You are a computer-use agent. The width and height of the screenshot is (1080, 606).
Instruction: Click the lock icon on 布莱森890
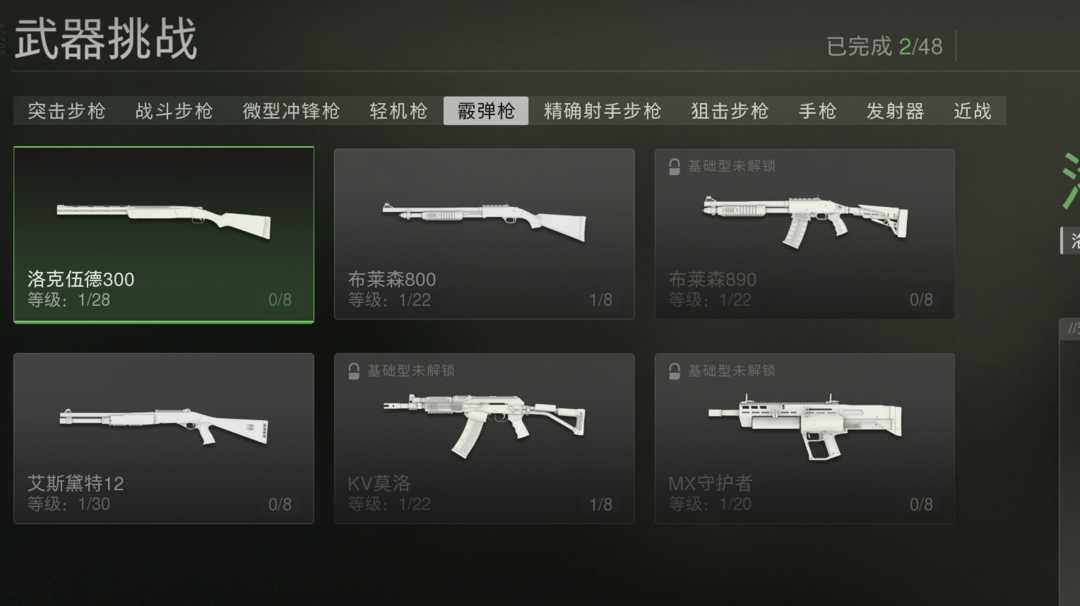[674, 166]
